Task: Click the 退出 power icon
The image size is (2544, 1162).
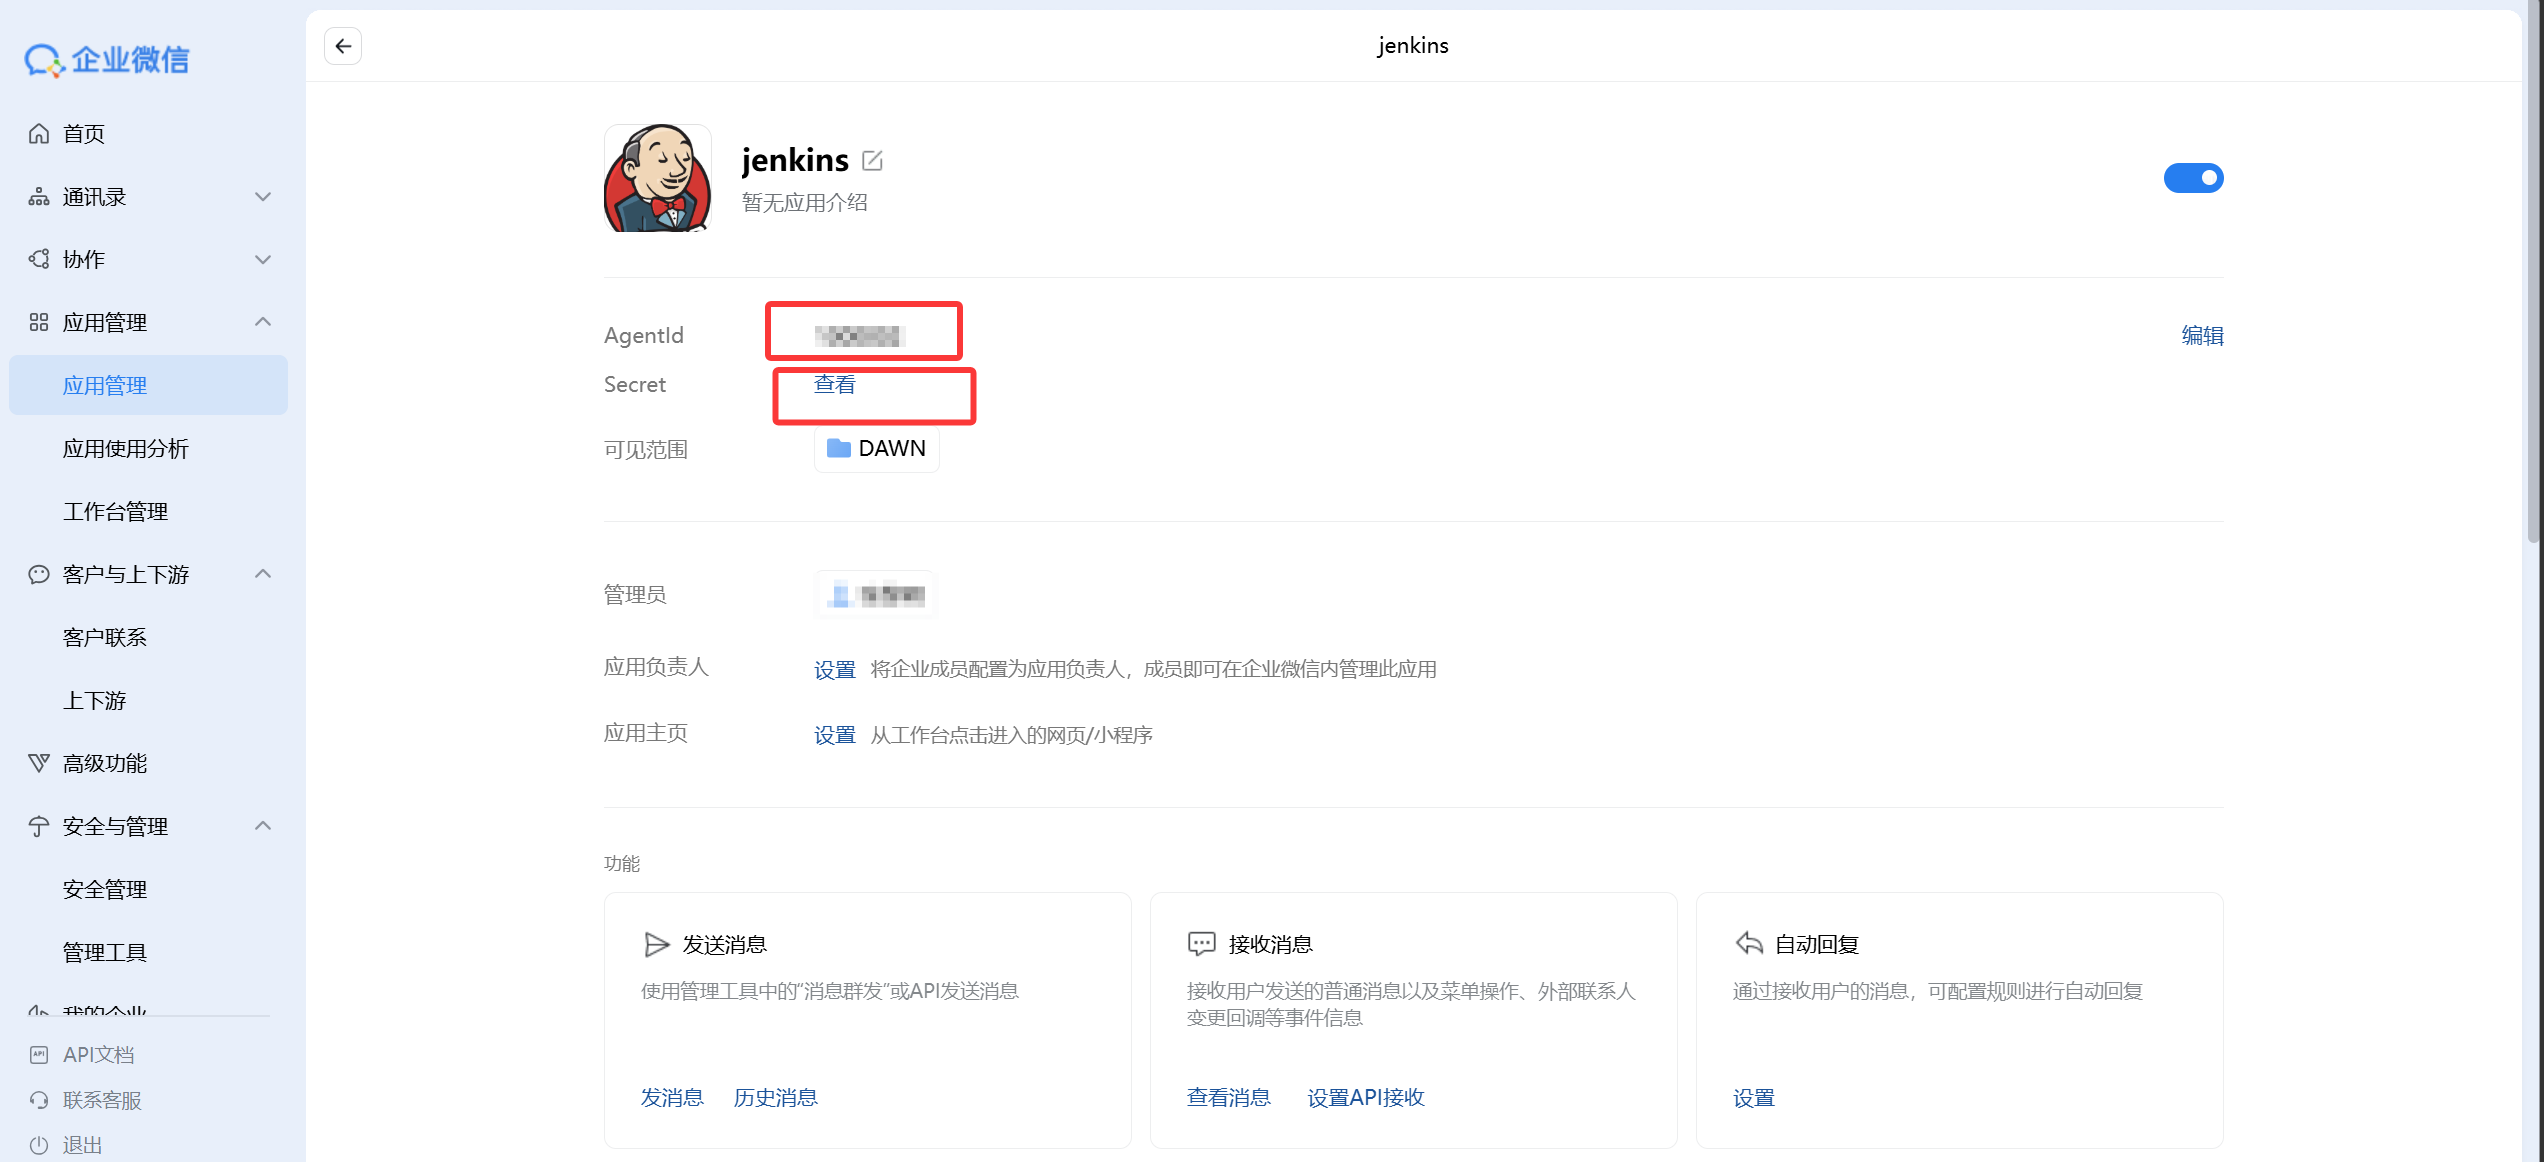Action: point(39,1145)
